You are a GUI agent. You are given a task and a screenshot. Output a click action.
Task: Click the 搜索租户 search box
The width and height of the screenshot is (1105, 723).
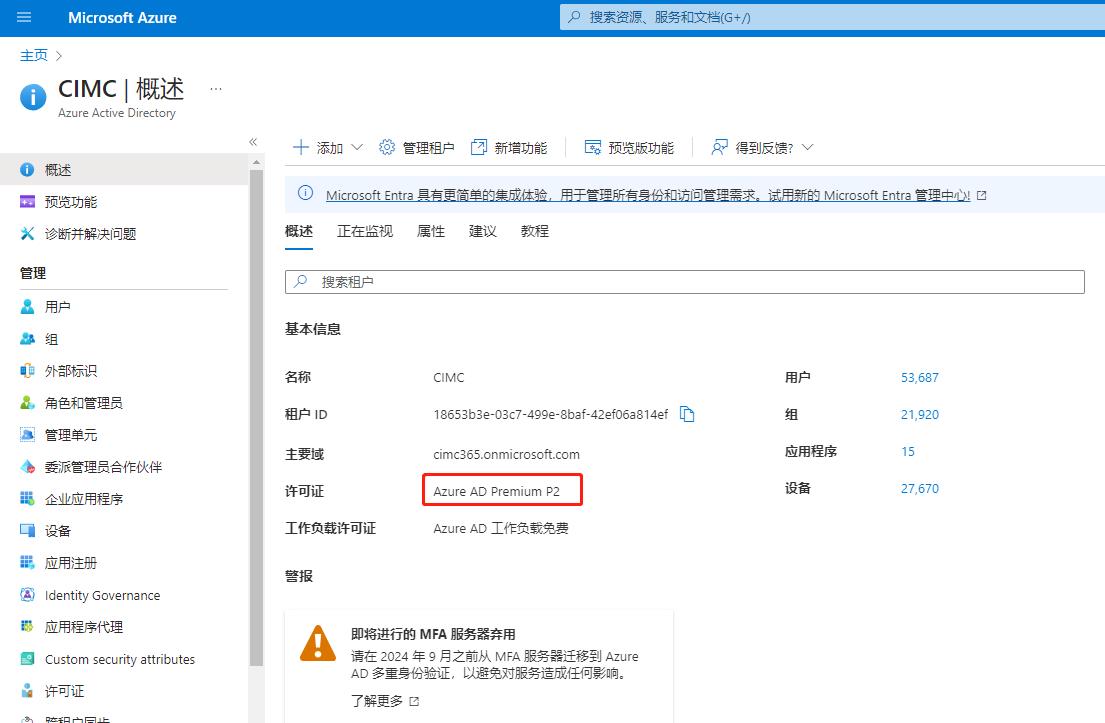(x=684, y=282)
